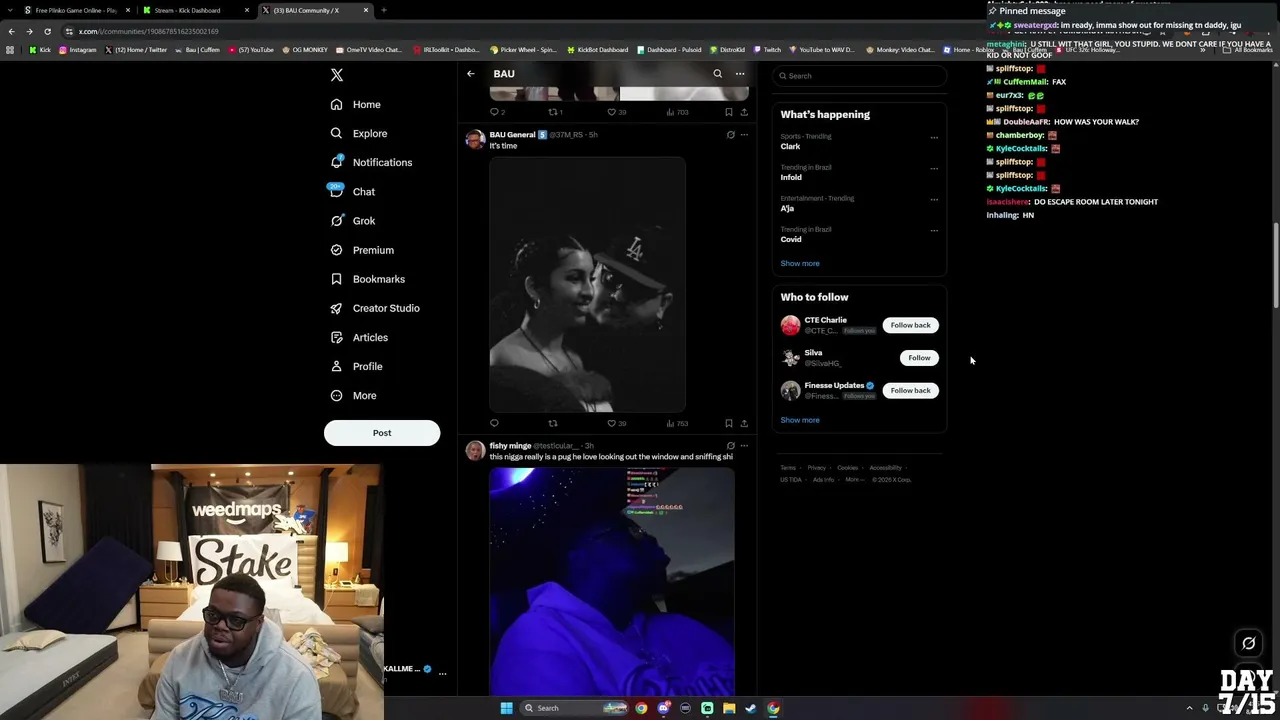This screenshot has height=720, width=1280.
Task: Open account switcher dots beside KALLME
Action: coord(442,673)
